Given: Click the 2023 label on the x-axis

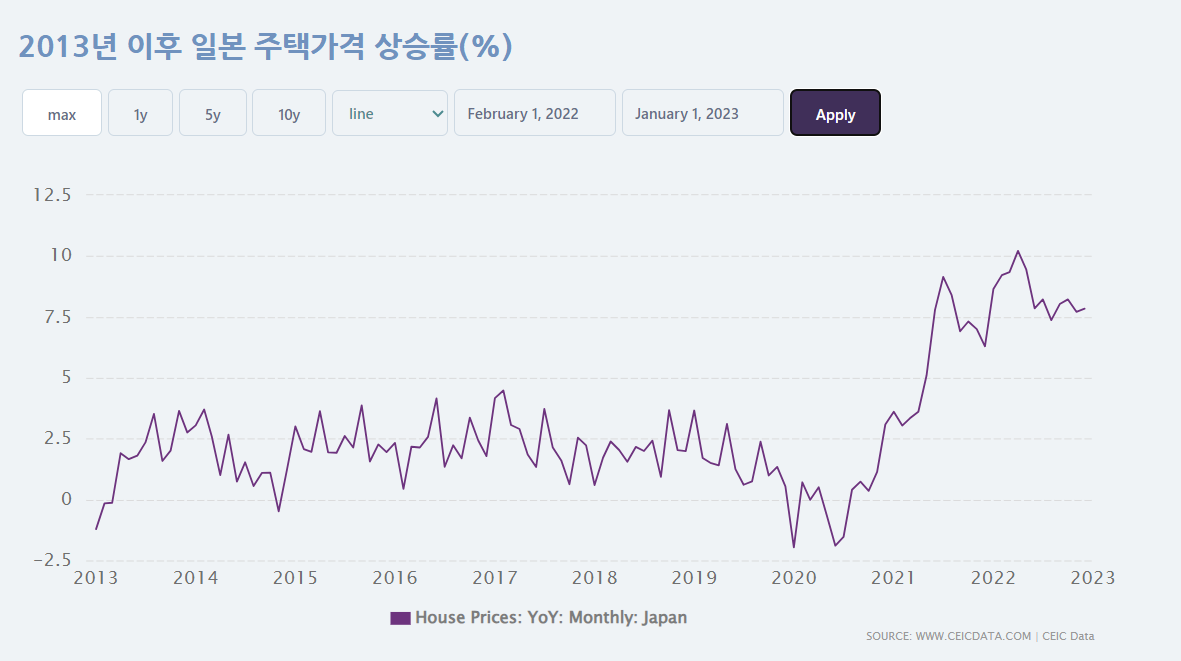Looking at the screenshot, I should click(1094, 578).
